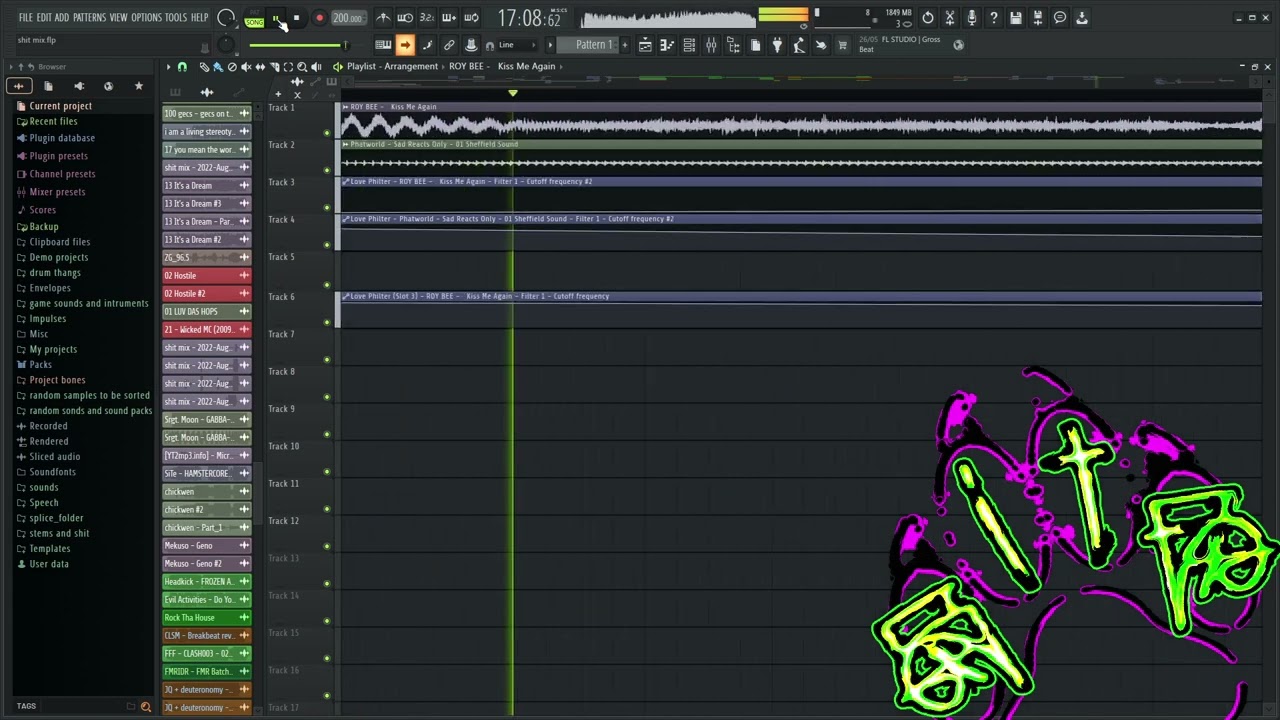Toggle mute dot for Track 3
This screenshot has height=720, width=1280.
pos(326,208)
